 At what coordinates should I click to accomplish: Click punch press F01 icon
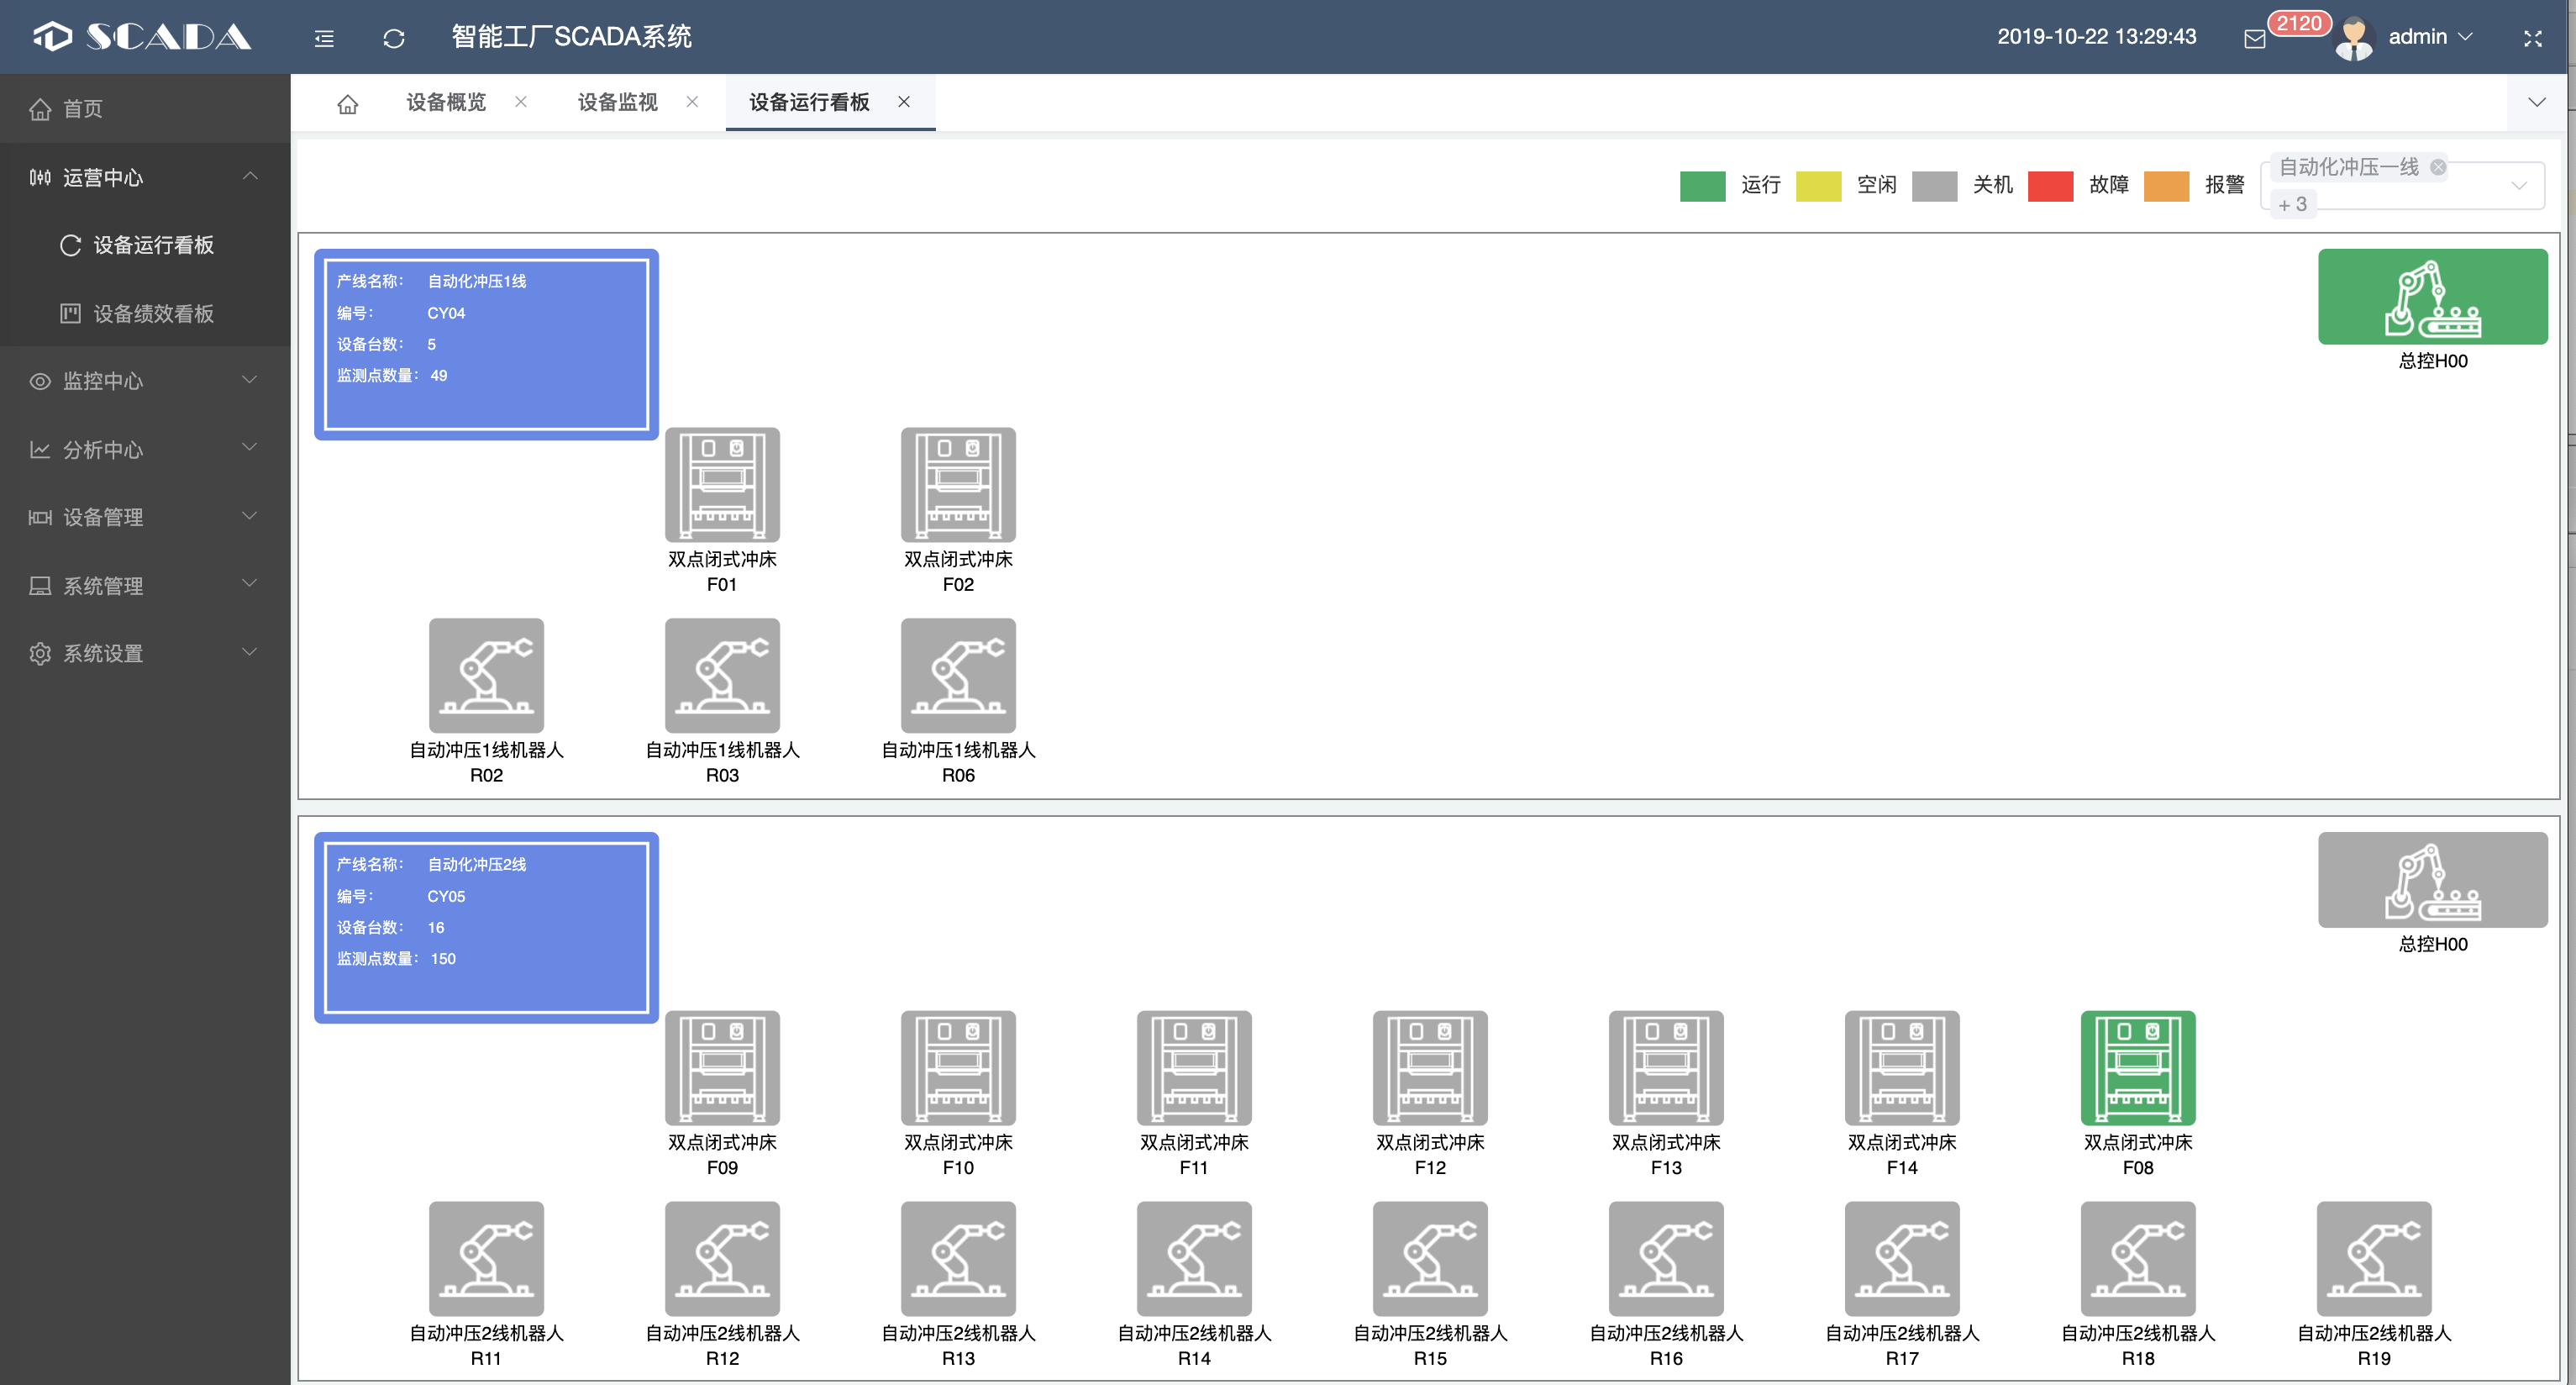click(722, 484)
